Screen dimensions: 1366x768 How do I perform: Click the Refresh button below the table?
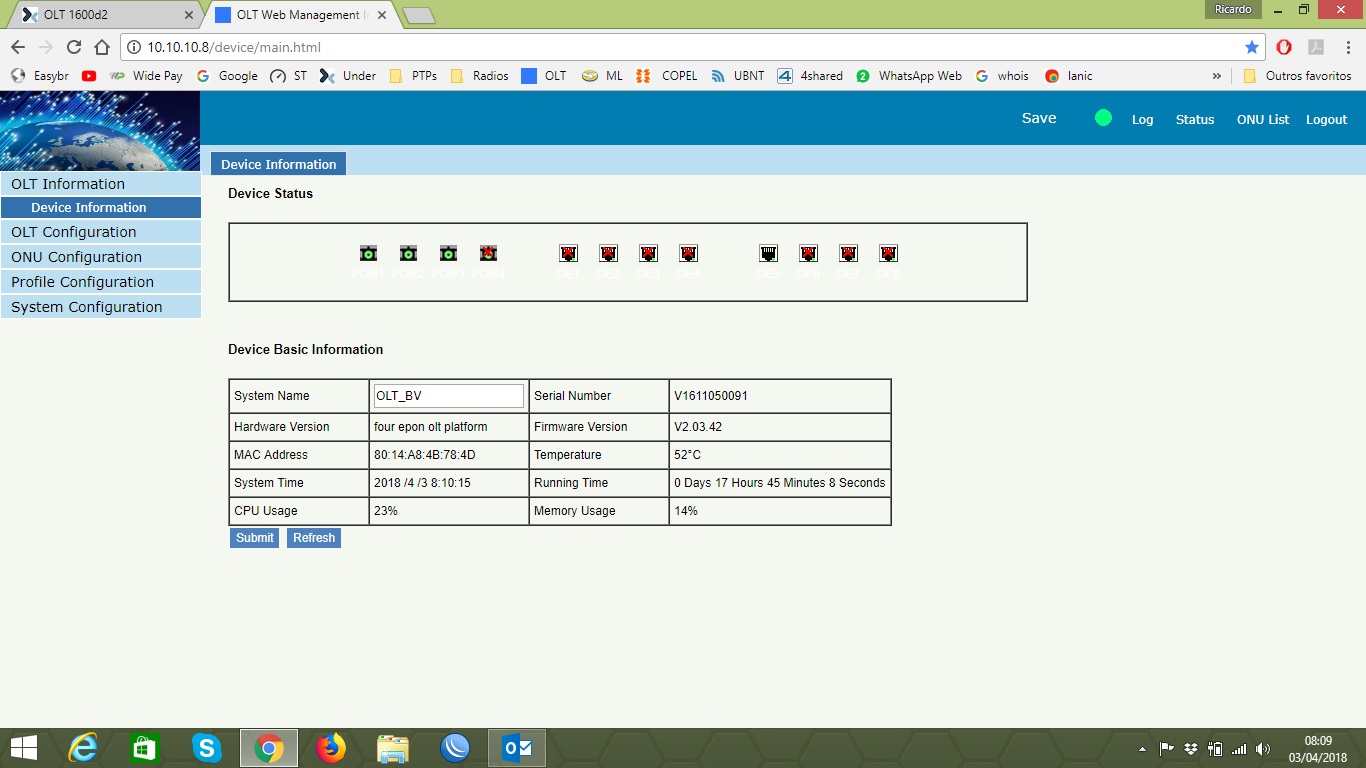pyautogui.click(x=314, y=538)
